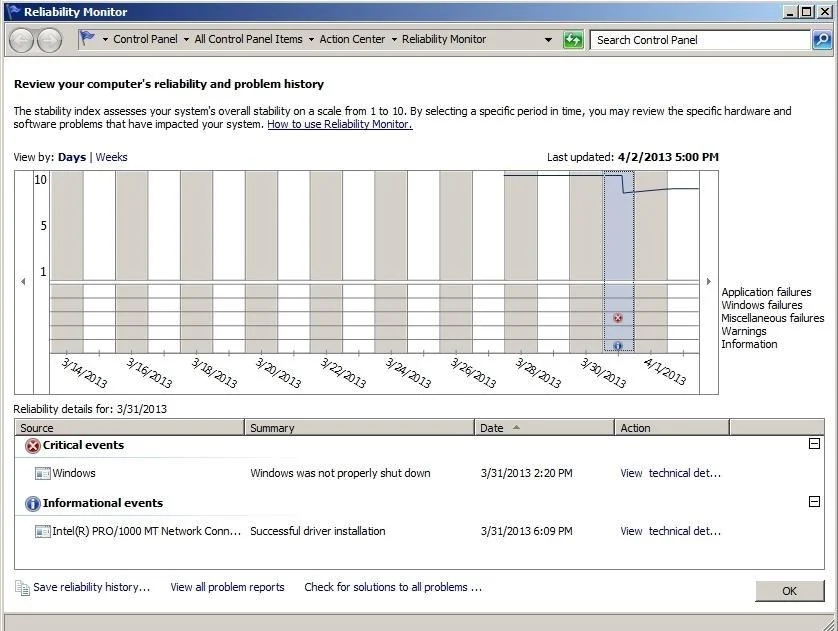Go to Control Panel breadcrumb
The width and height of the screenshot is (838, 631).
point(145,39)
